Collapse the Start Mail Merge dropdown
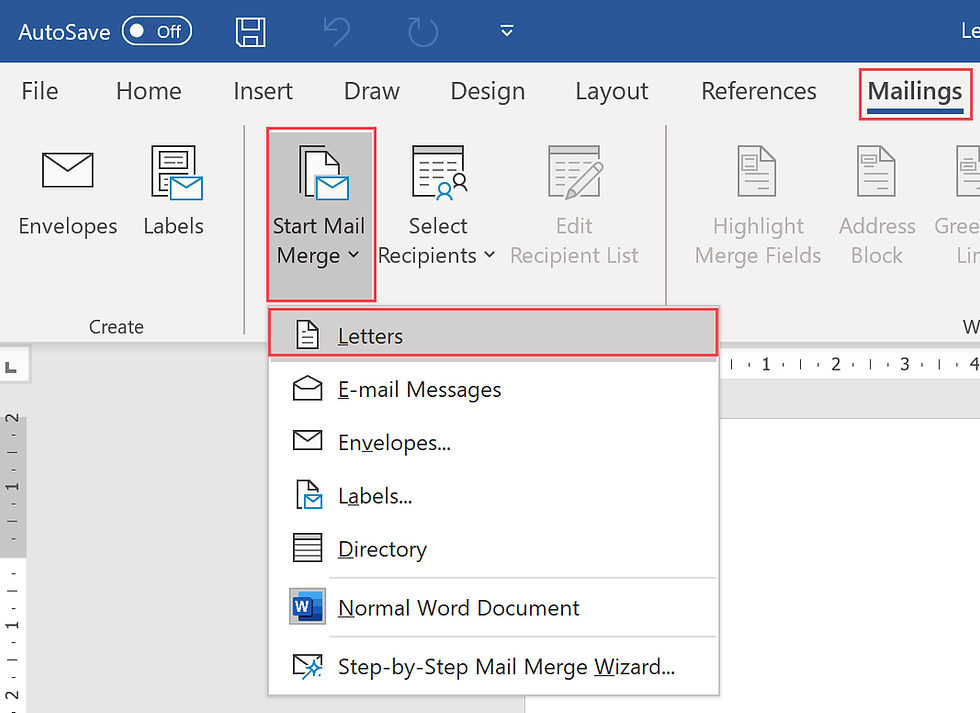Viewport: 980px width, 713px height. [x=321, y=214]
